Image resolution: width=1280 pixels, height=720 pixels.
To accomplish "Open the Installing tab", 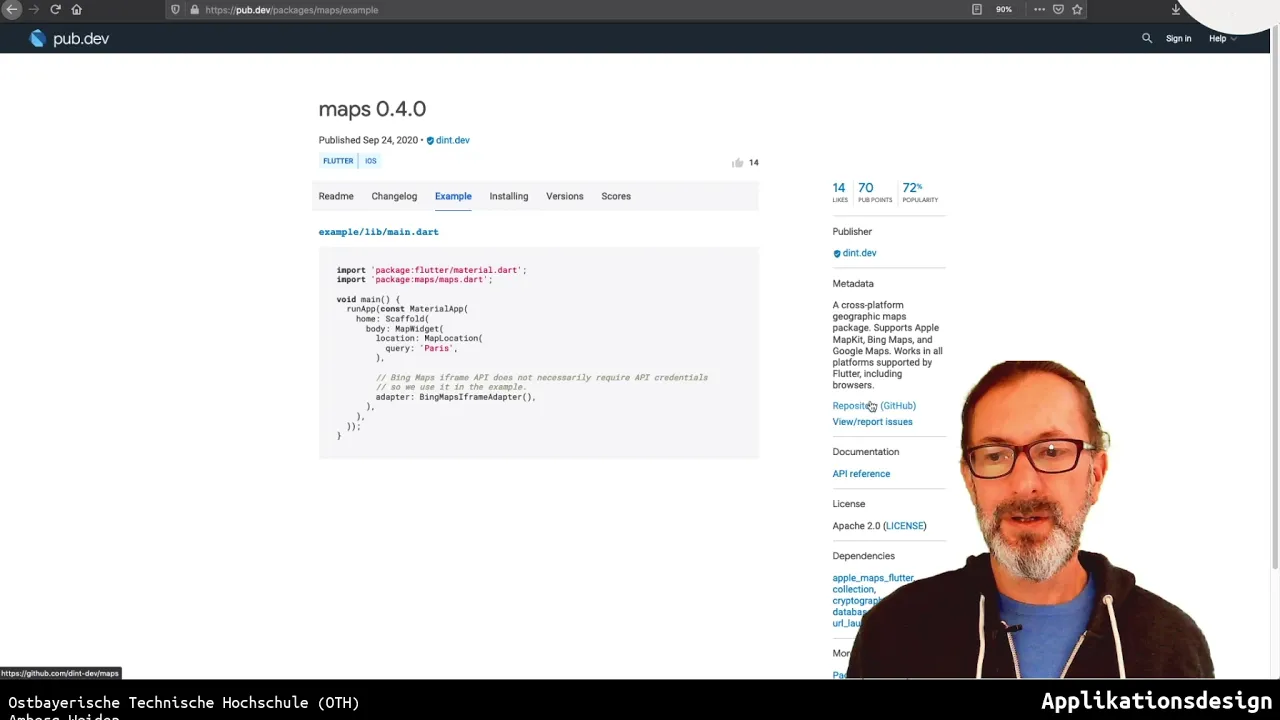I will coord(509,196).
